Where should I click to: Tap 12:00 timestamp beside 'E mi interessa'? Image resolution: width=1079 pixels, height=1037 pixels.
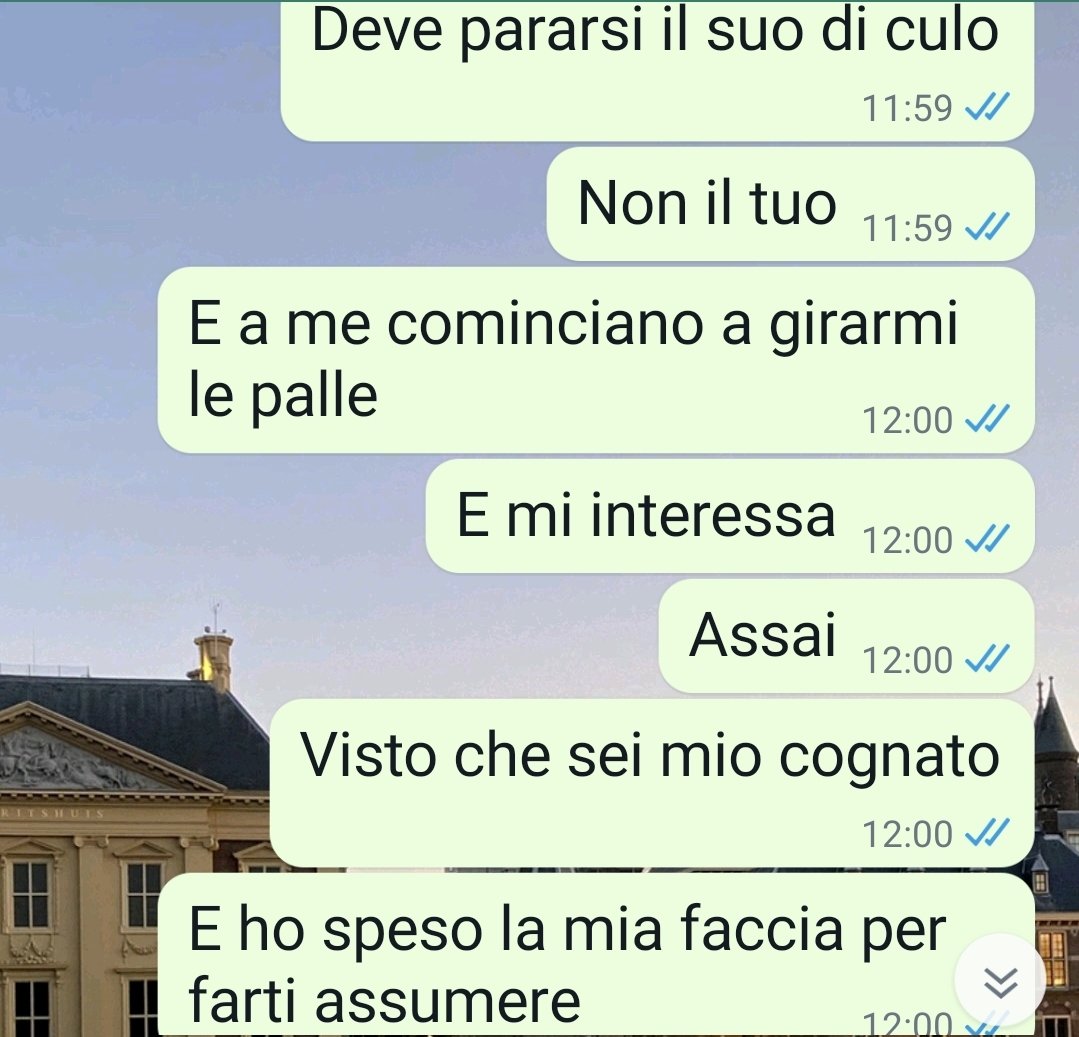click(x=907, y=539)
